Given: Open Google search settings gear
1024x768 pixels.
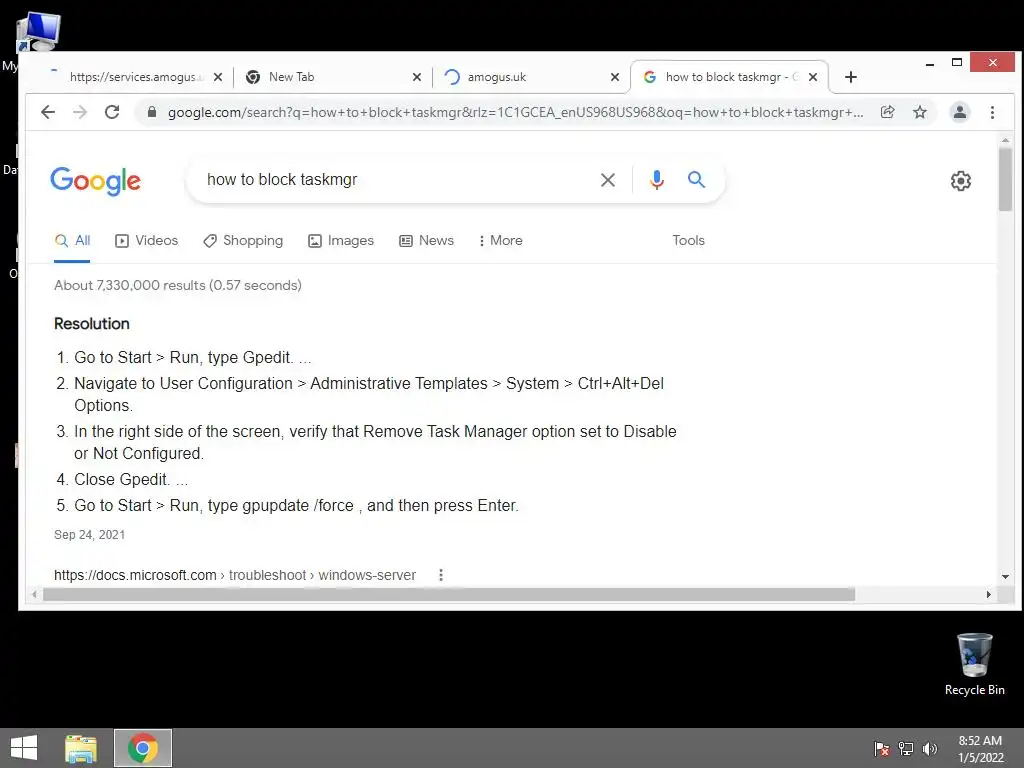Looking at the screenshot, I should 961,181.
